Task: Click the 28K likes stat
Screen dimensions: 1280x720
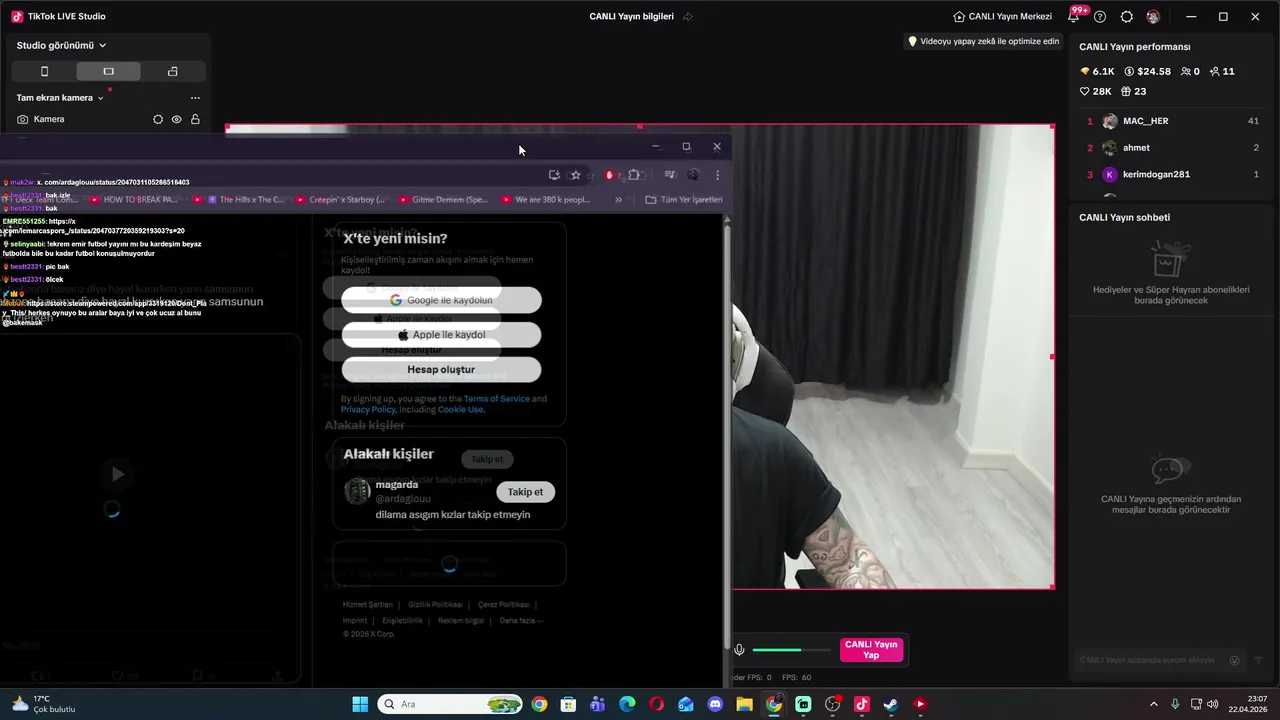Action: tap(1096, 91)
